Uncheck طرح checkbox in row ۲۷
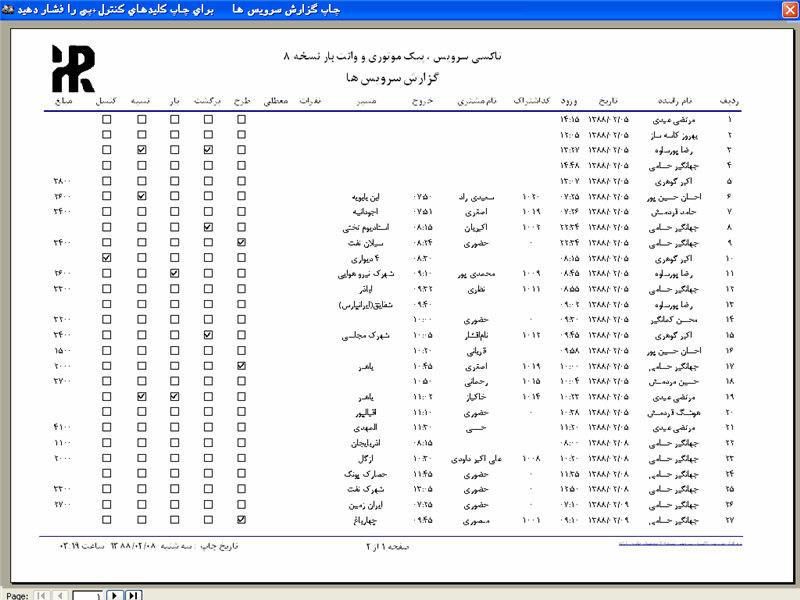The width and height of the screenshot is (800, 600). pos(241,519)
